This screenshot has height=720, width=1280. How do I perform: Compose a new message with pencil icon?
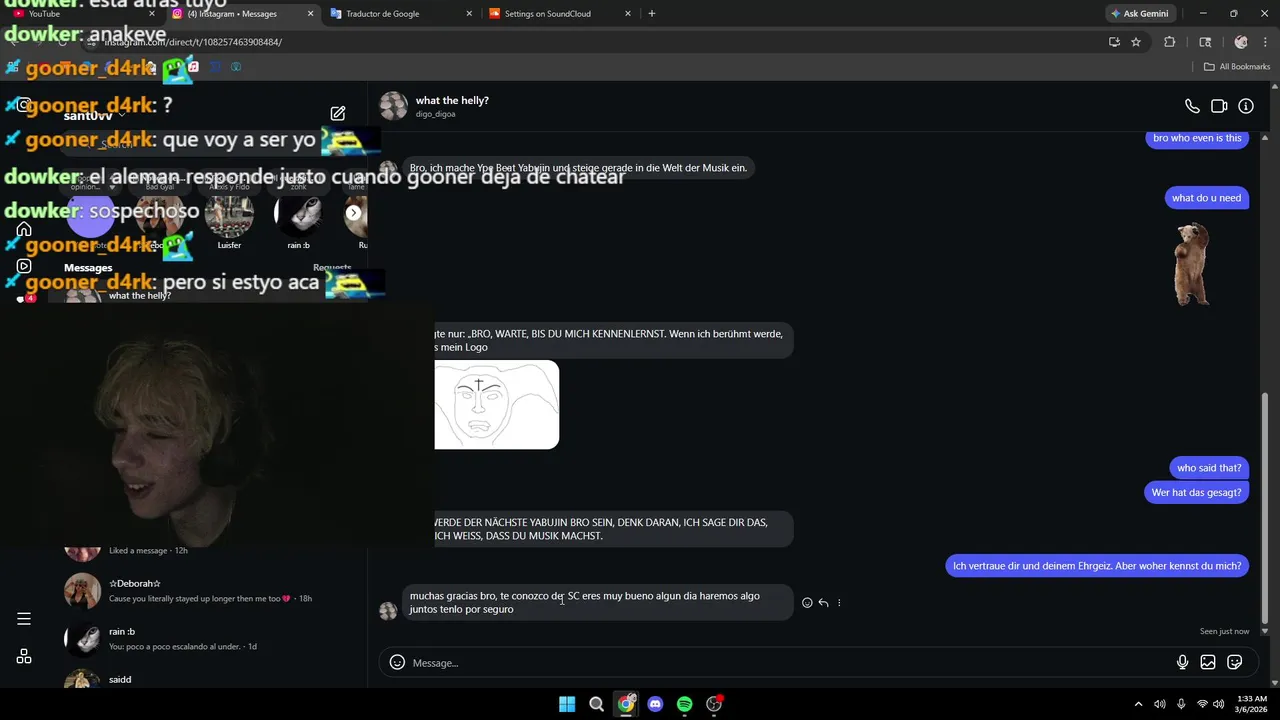pyautogui.click(x=338, y=114)
